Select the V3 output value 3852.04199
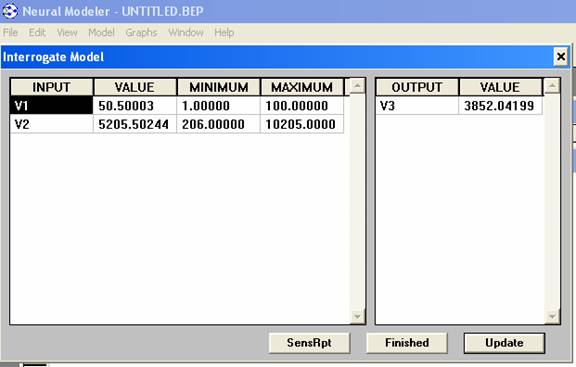576x367 pixels. point(500,106)
